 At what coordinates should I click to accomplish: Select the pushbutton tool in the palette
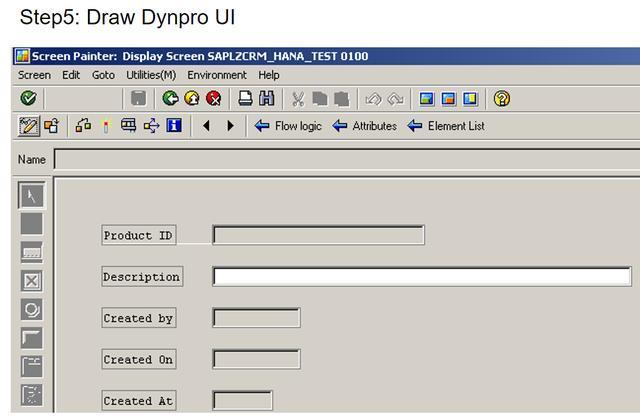(x=31, y=338)
